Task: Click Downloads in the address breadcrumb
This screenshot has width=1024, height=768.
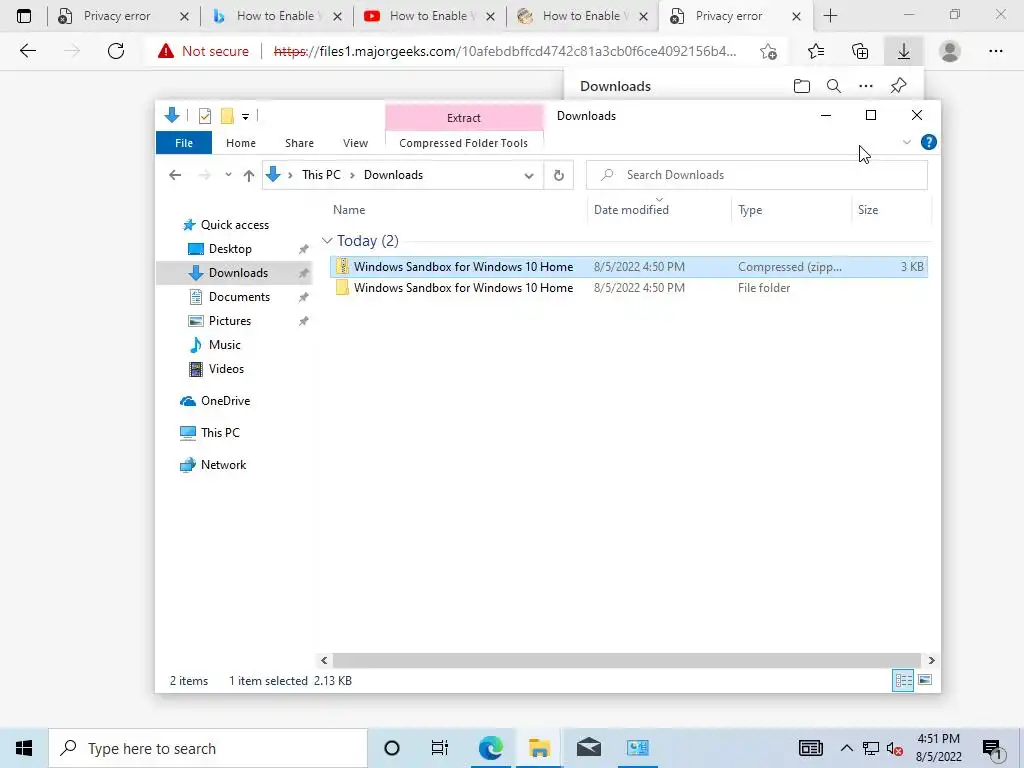Action: pyautogui.click(x=393, y=175)
